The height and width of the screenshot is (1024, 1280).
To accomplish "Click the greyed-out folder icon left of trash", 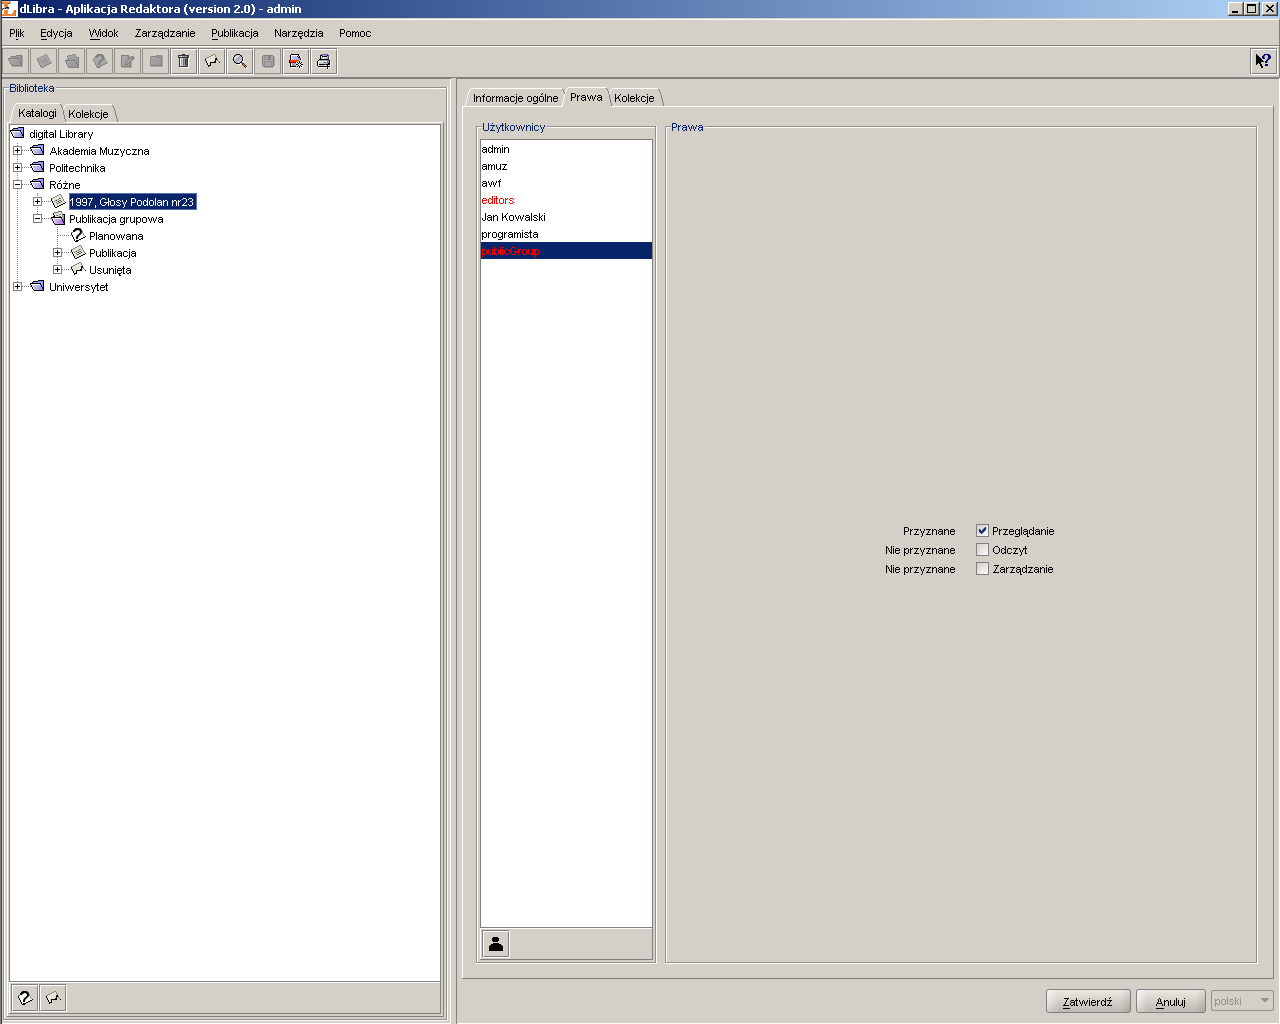I will click(x=156, y=61).
